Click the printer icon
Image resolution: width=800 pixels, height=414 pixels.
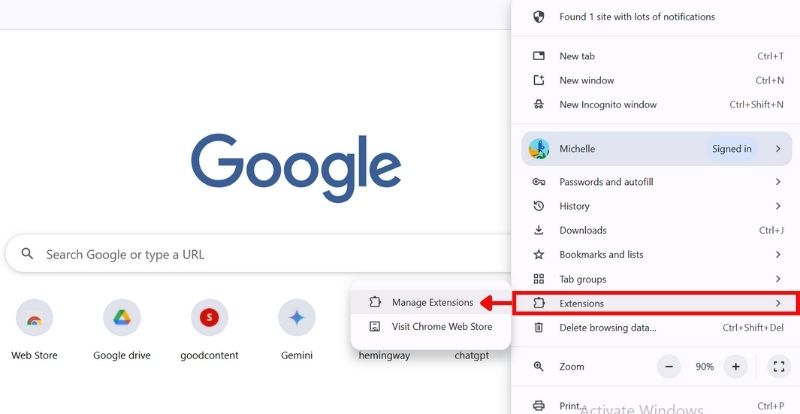[x=539, y=406]
